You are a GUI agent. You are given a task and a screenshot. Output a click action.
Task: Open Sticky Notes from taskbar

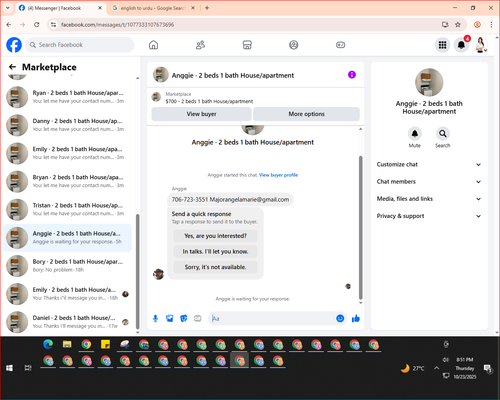tap(106, 344)
